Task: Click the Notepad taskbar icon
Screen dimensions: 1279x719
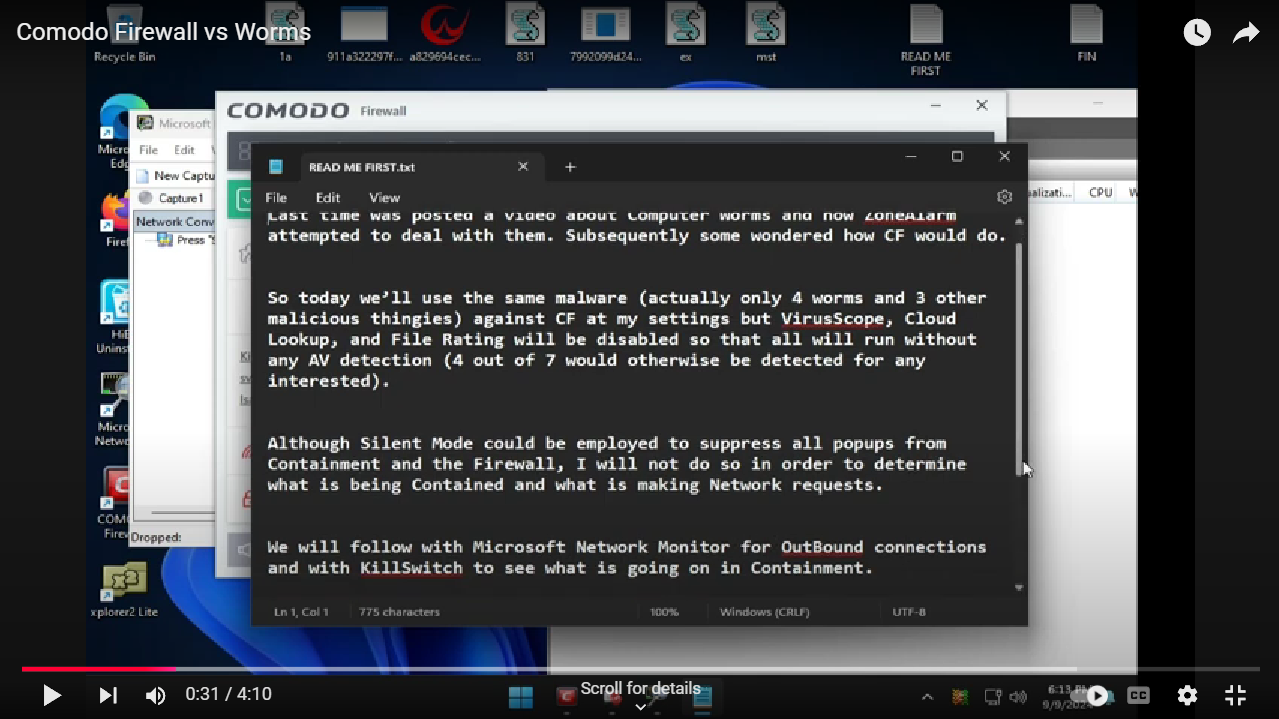Action: [x=703, y=696]
